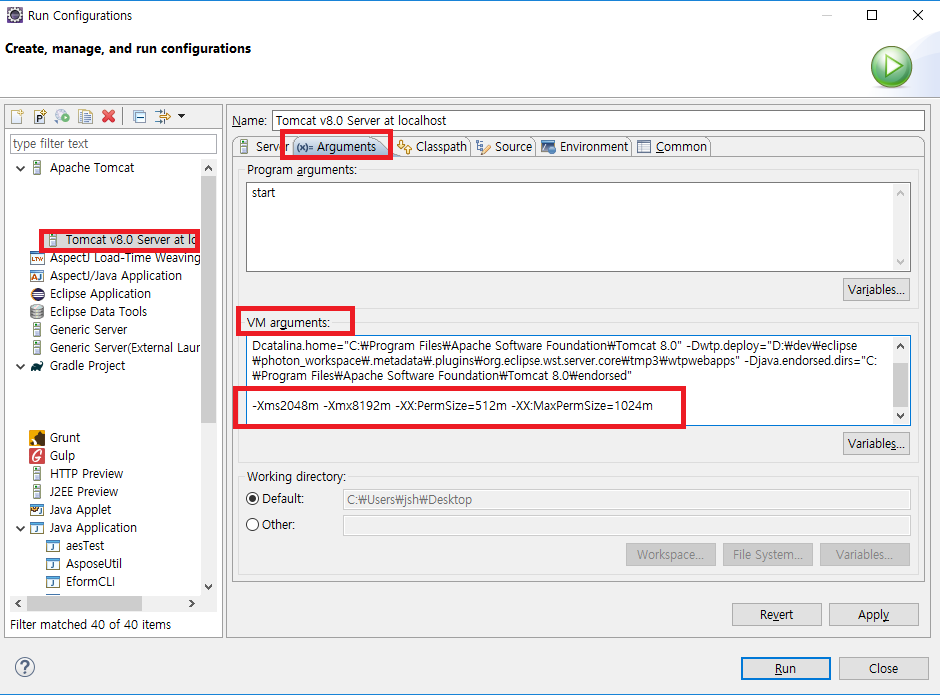Select Generic Server(External Launch) entry
This screenshot has width=940, height=695.
coord(115,348)
